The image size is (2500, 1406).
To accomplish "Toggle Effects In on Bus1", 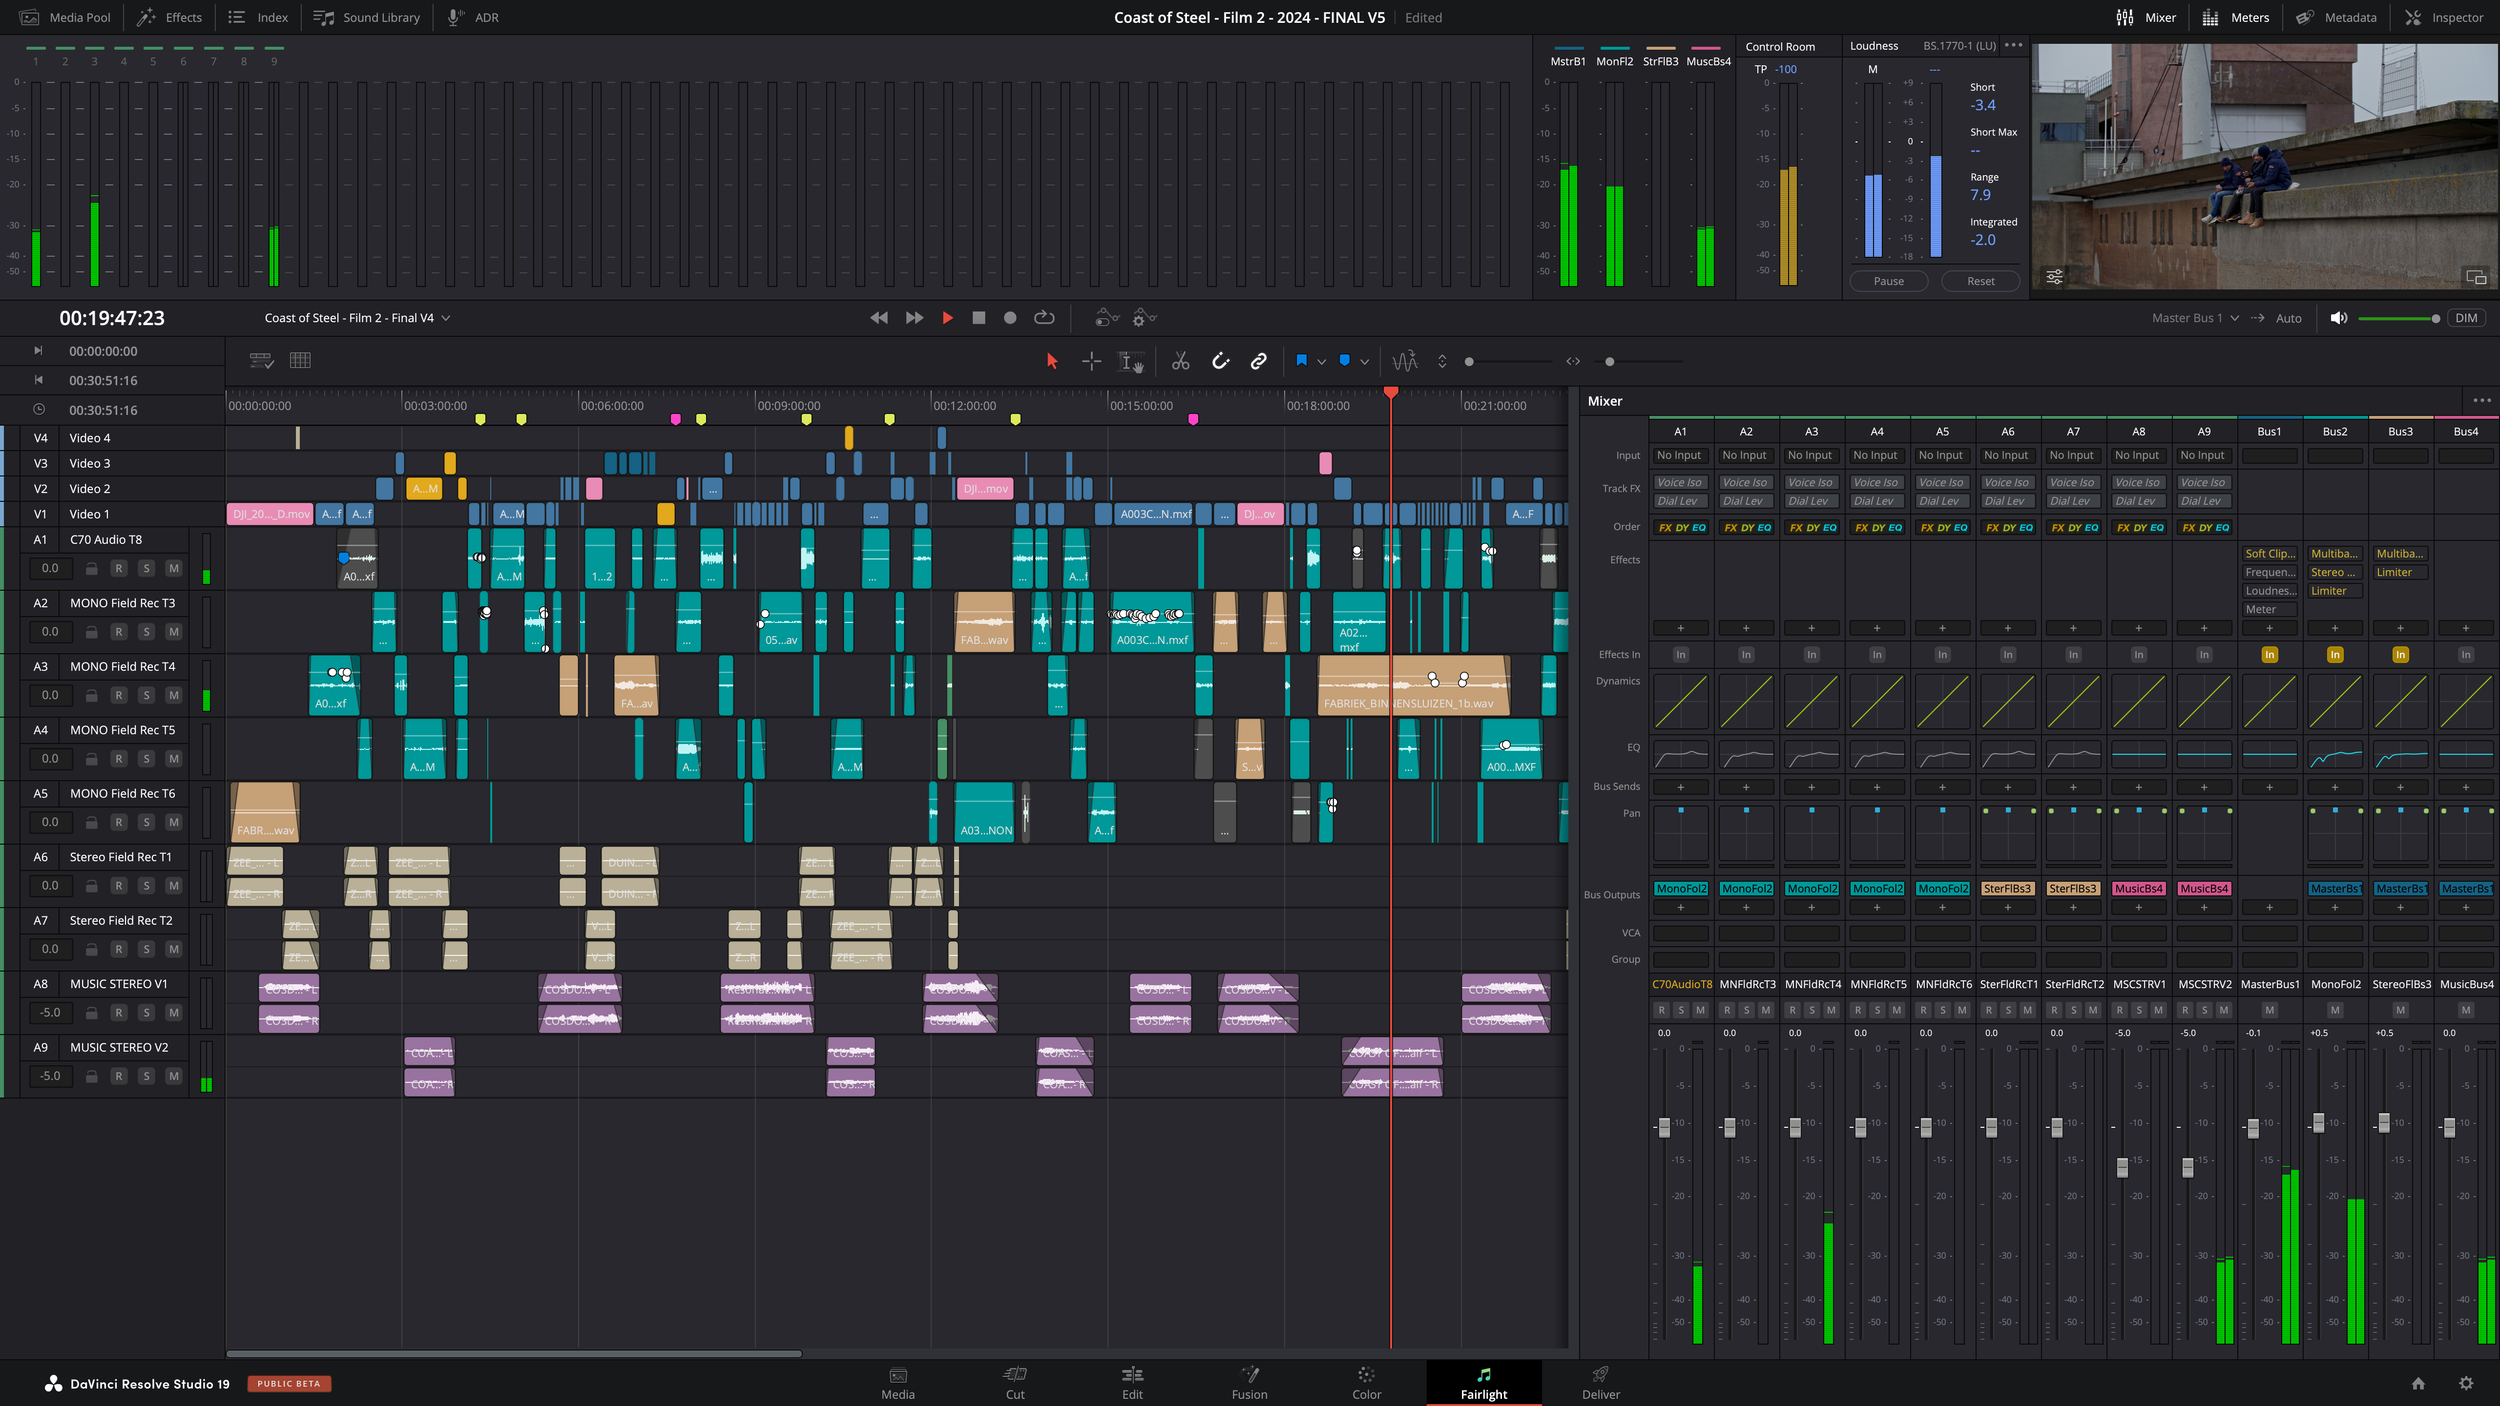I will click(x=2269, y=655).
